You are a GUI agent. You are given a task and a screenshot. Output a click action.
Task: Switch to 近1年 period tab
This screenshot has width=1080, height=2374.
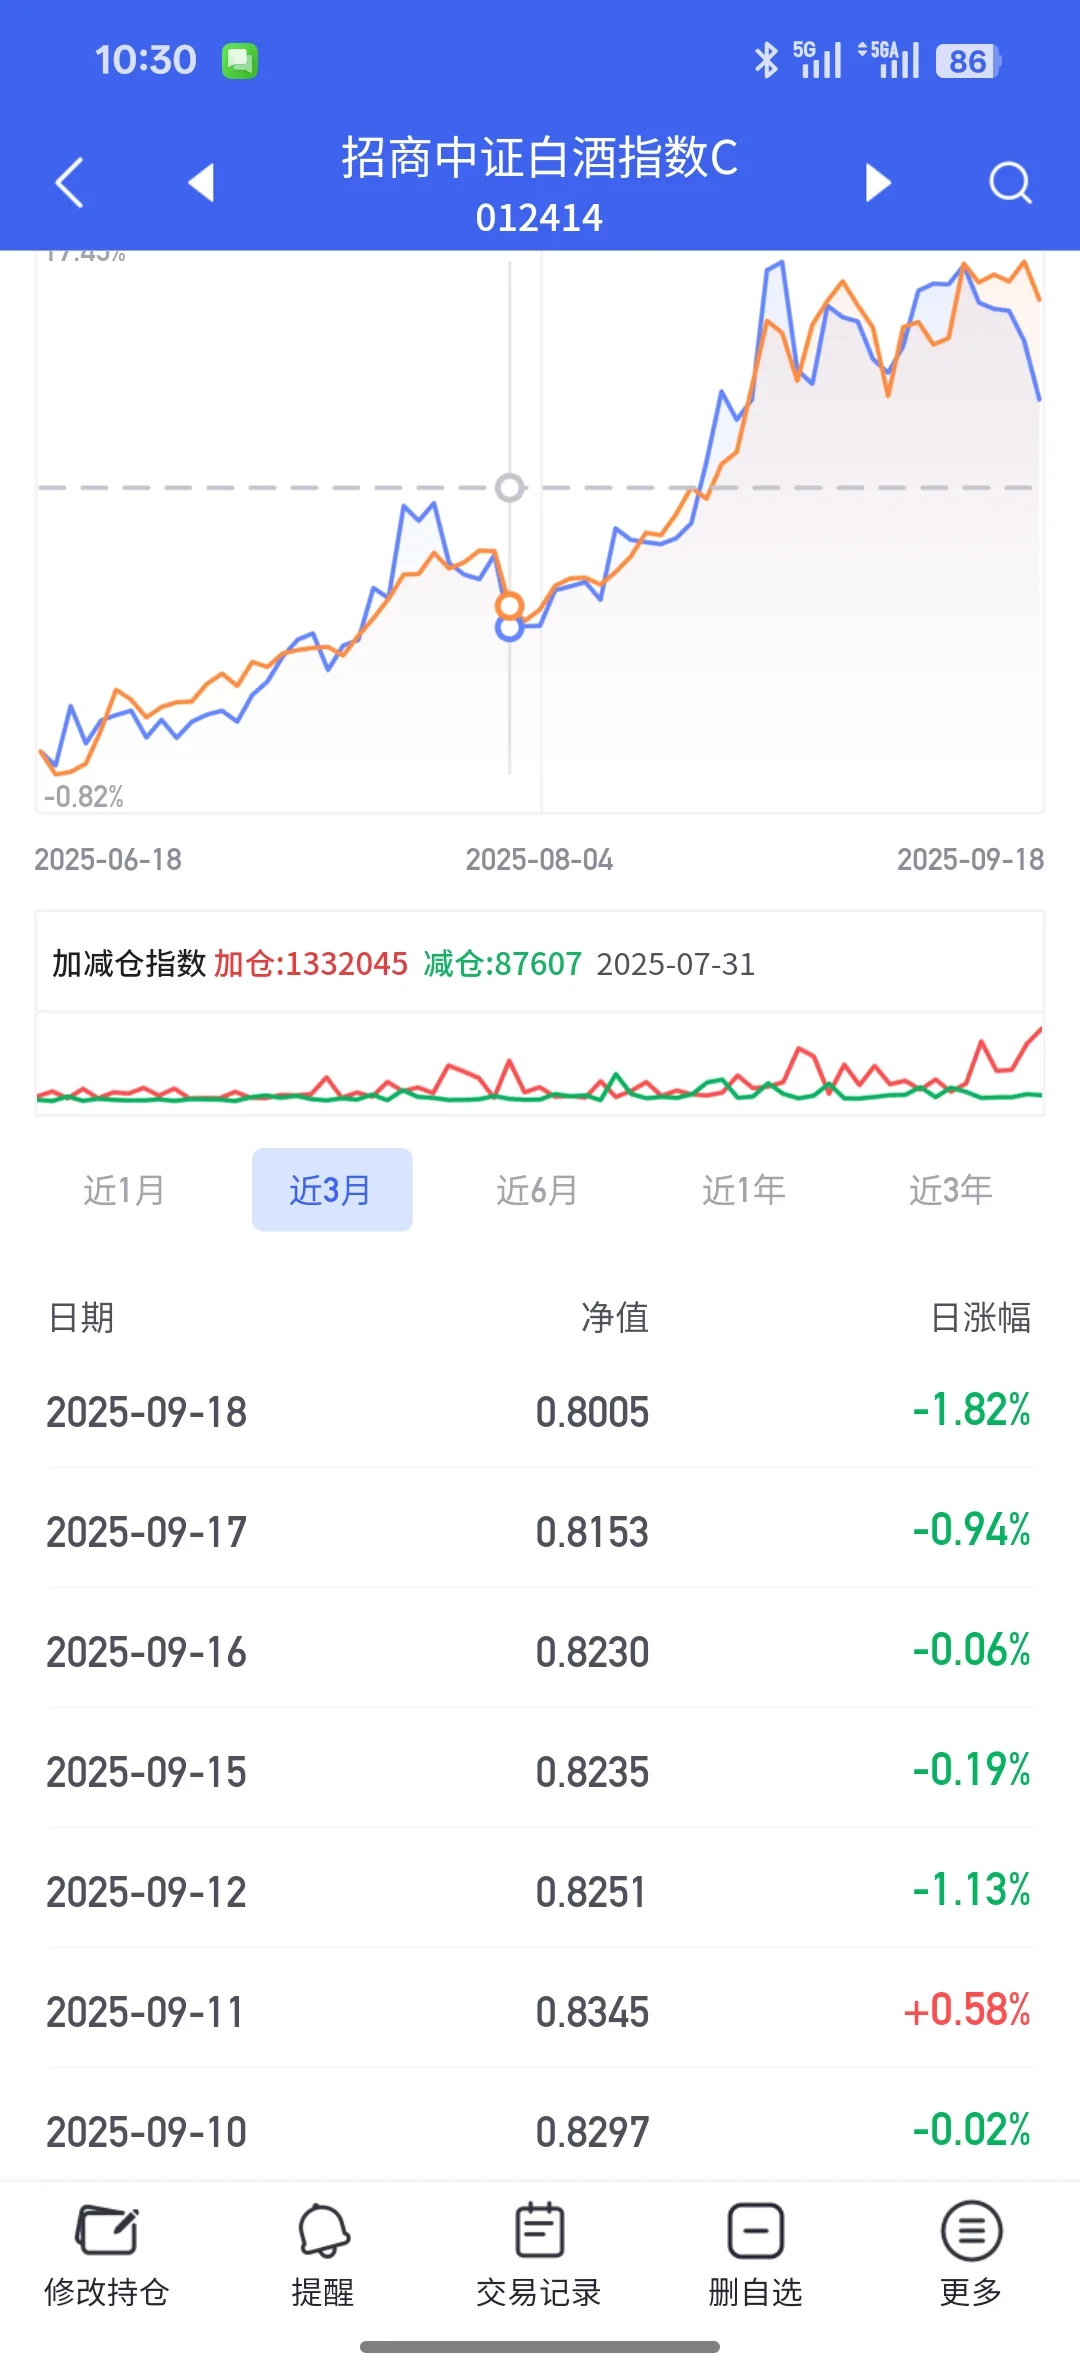point(744,1190)
